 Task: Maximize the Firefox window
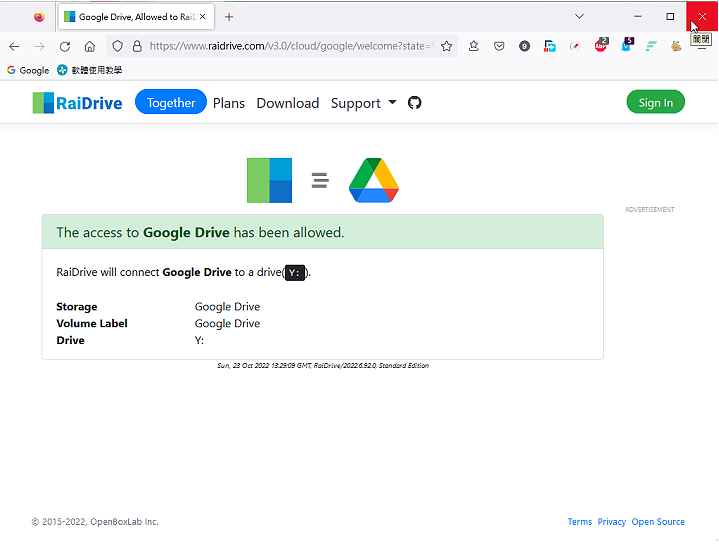tap(670, 17)
